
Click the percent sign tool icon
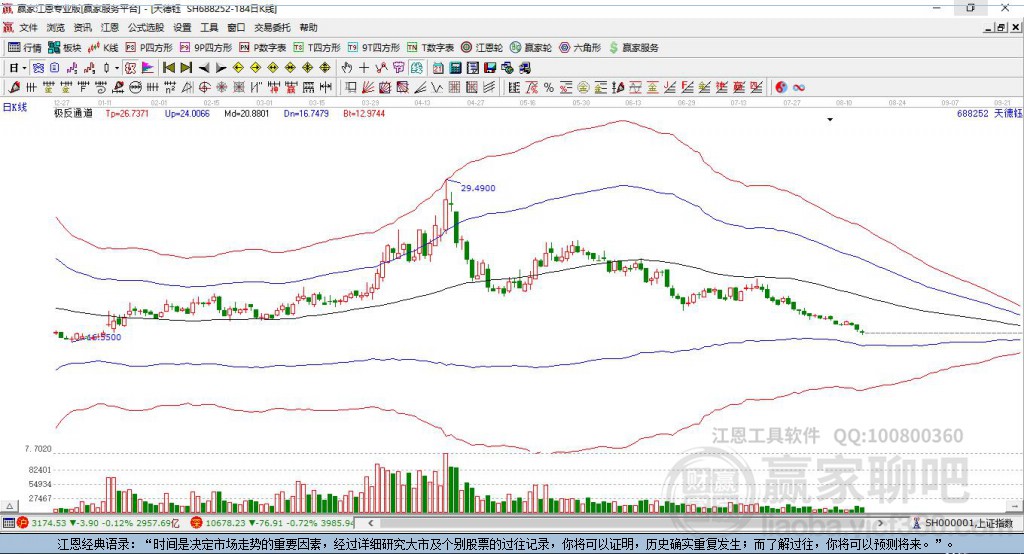click(549, 88)
